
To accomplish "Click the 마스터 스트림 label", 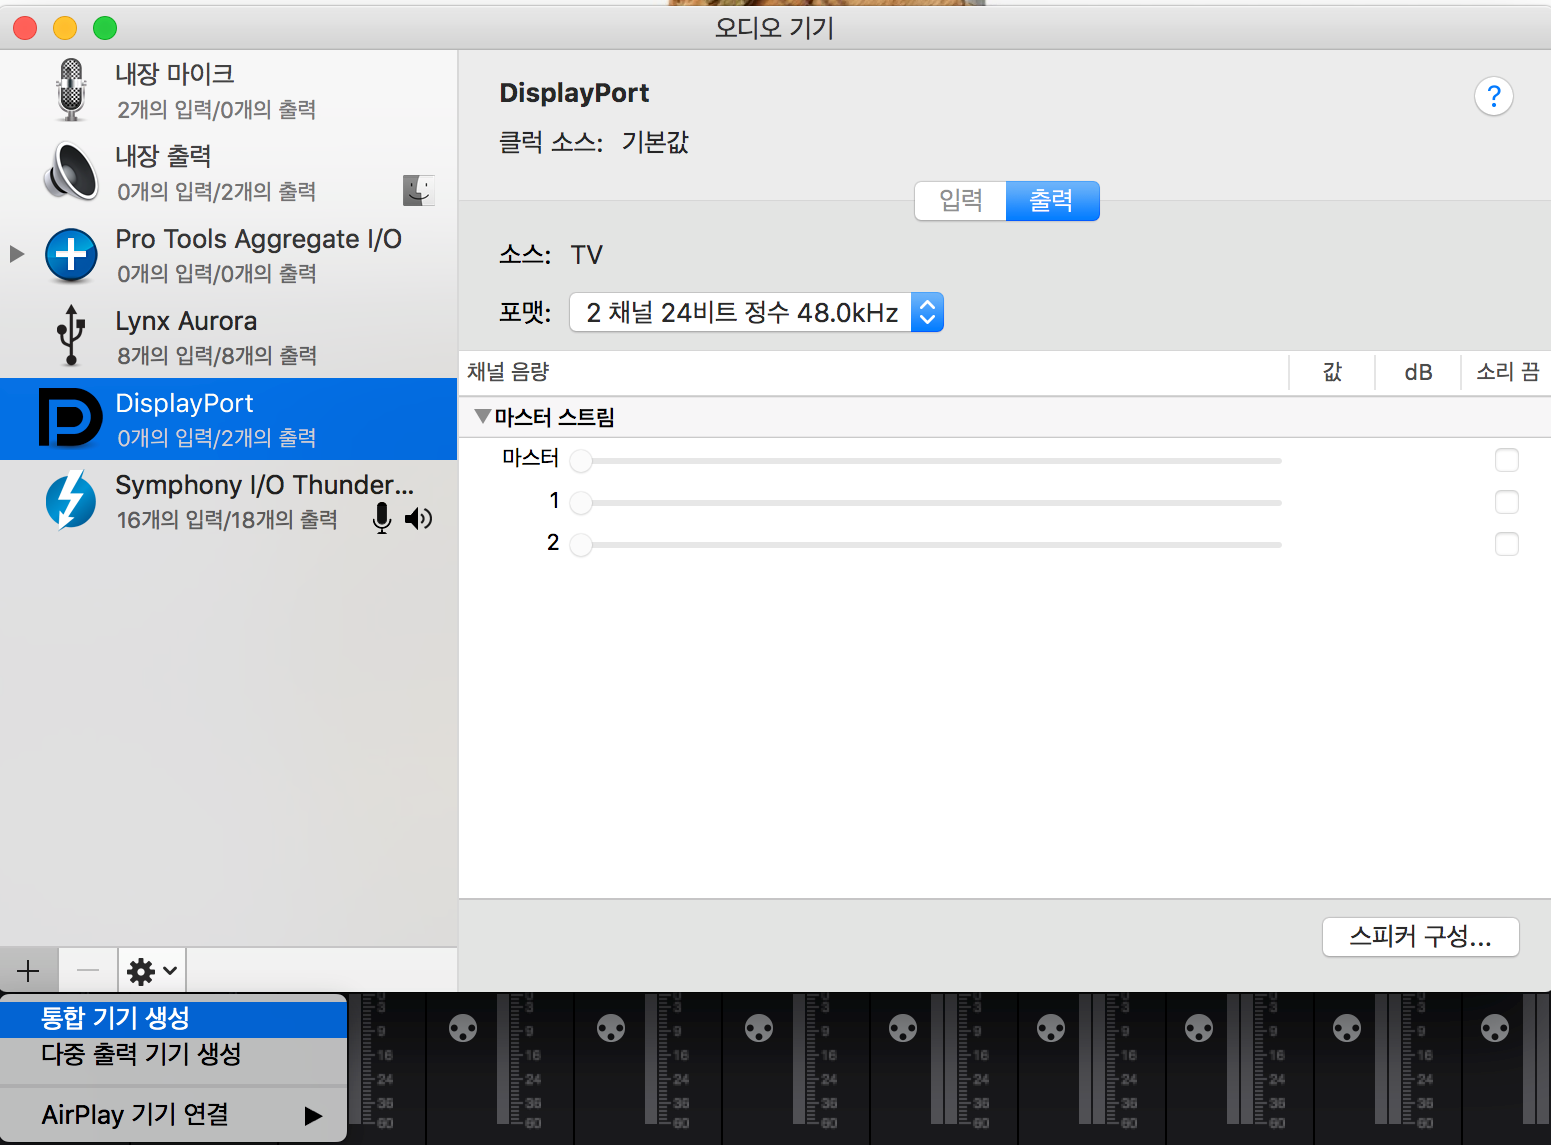I will coord(554,417).
